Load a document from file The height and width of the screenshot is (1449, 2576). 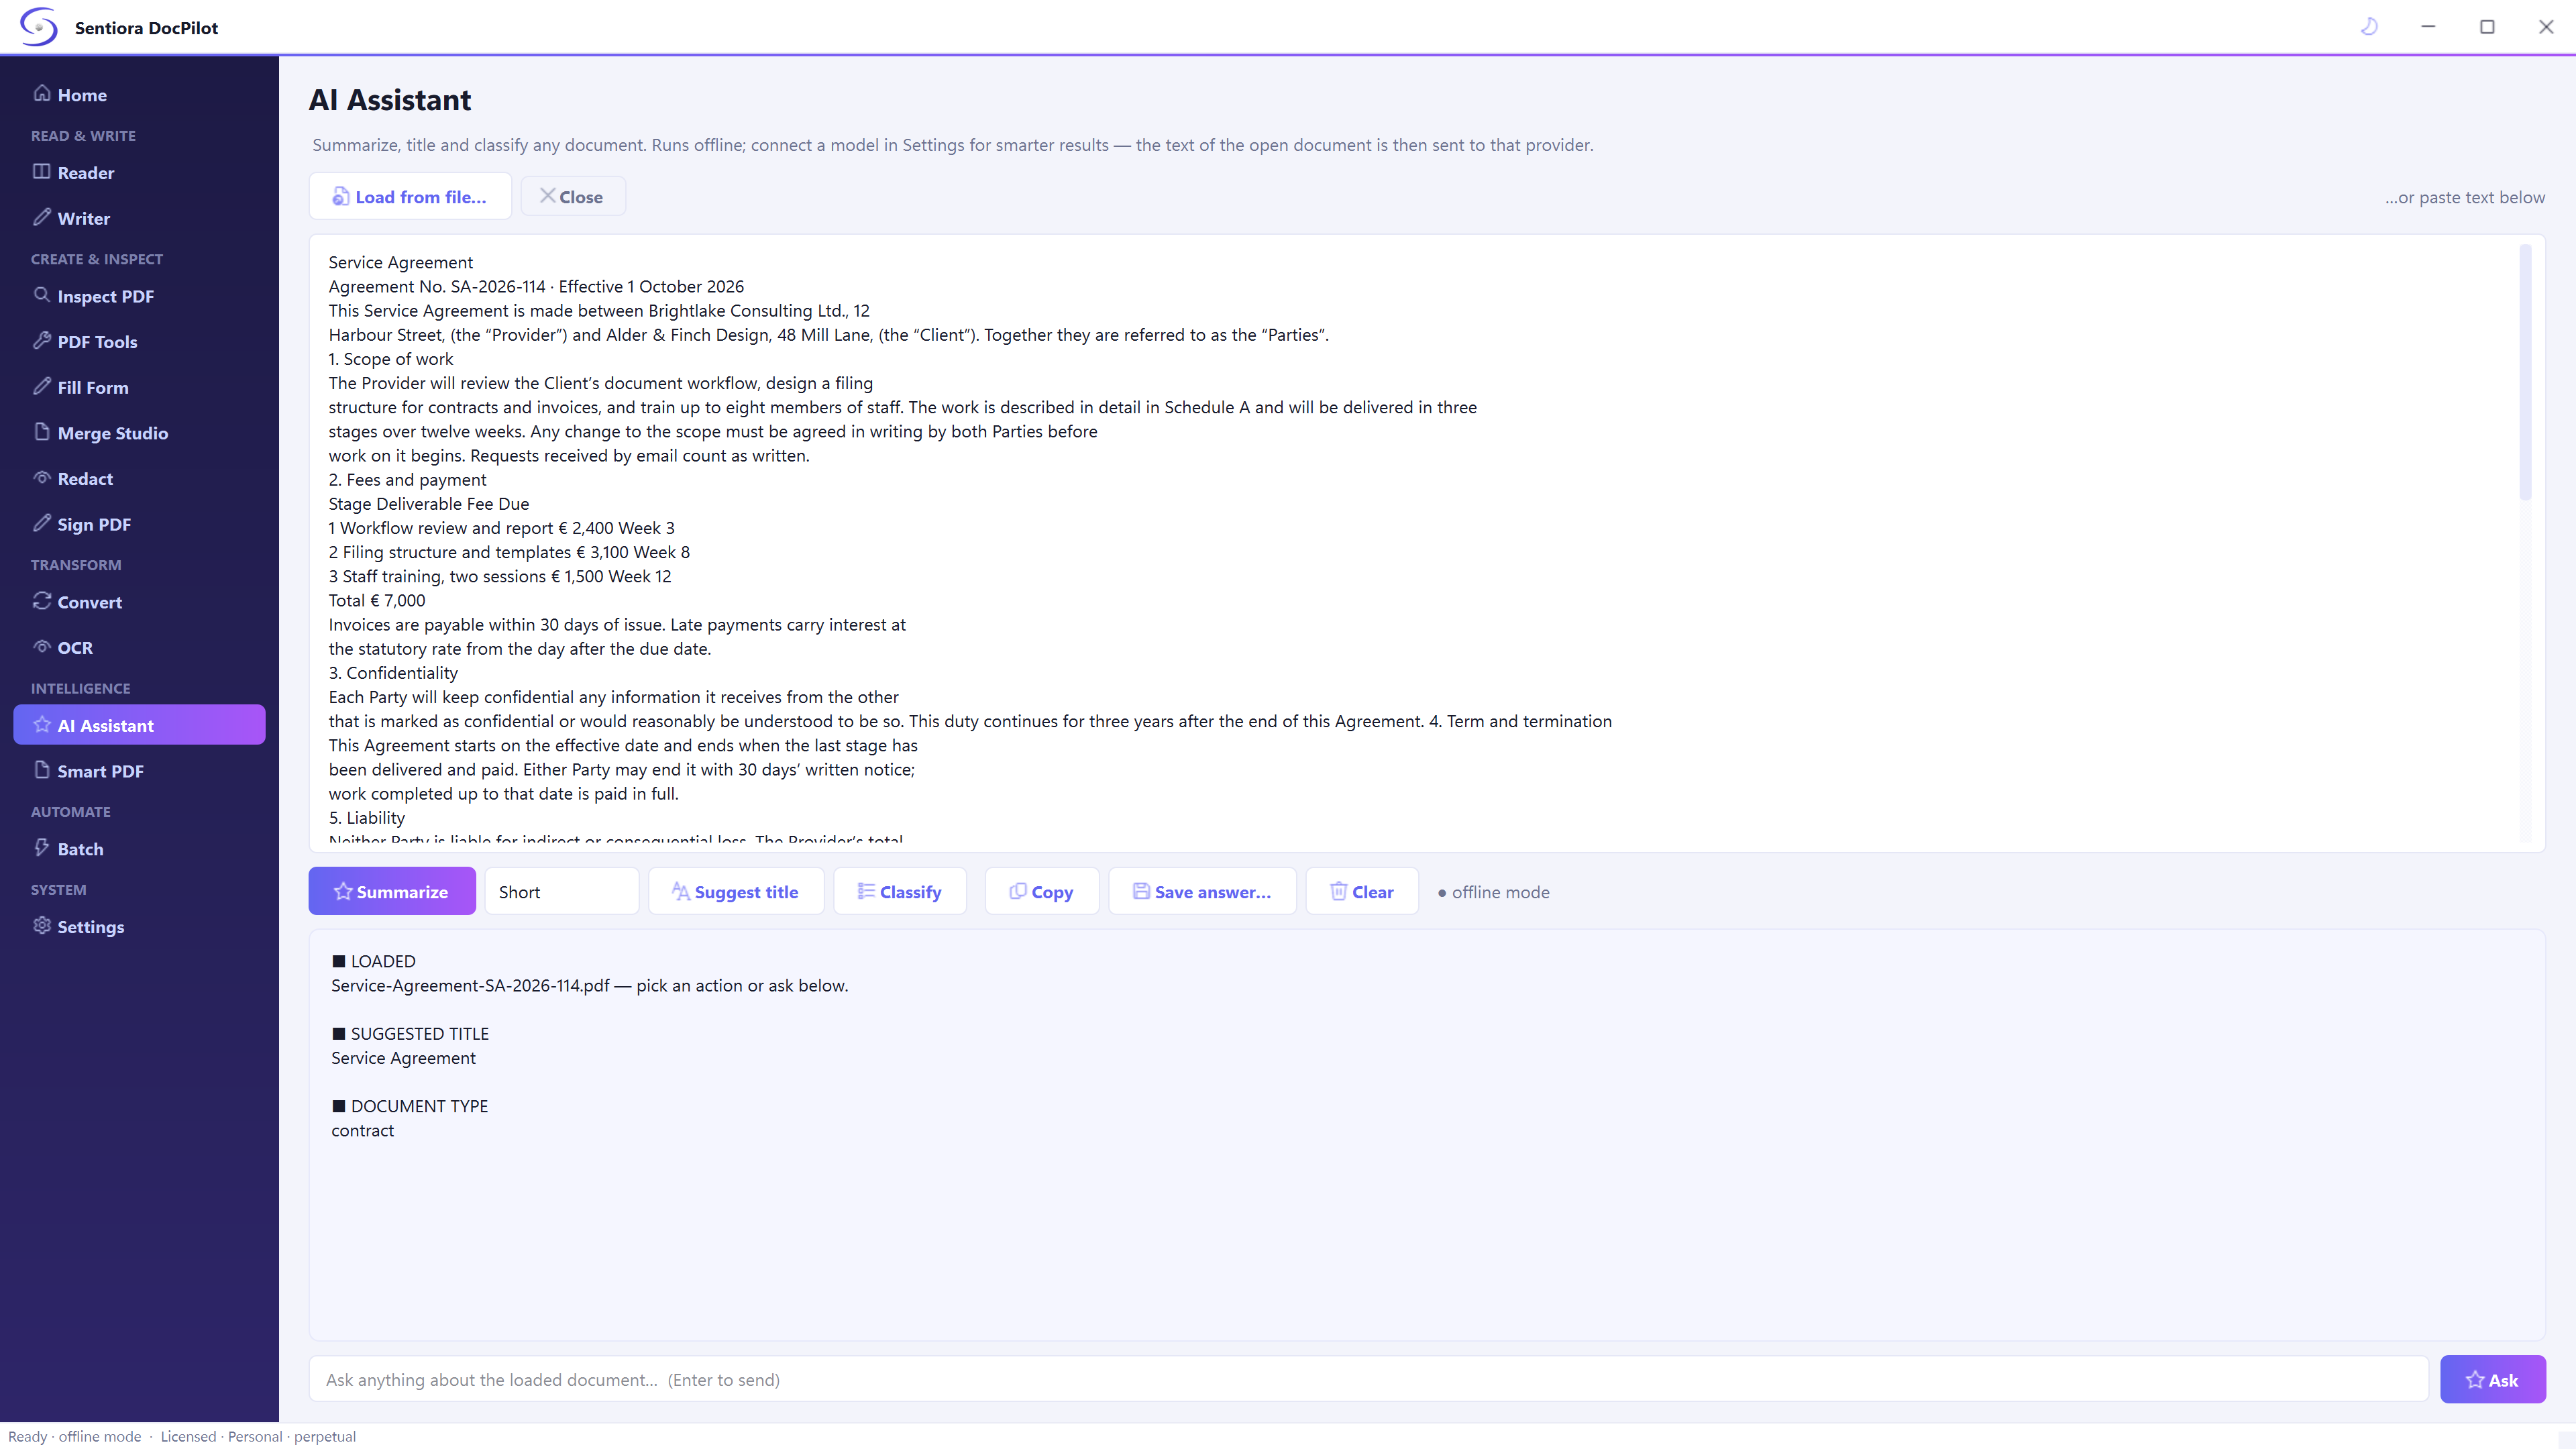410,196
